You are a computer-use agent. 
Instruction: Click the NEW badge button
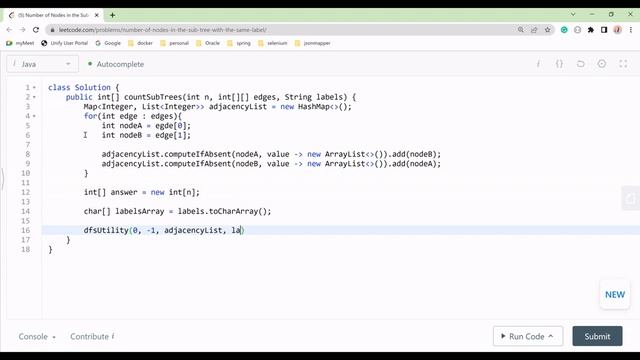click(615, 294)
